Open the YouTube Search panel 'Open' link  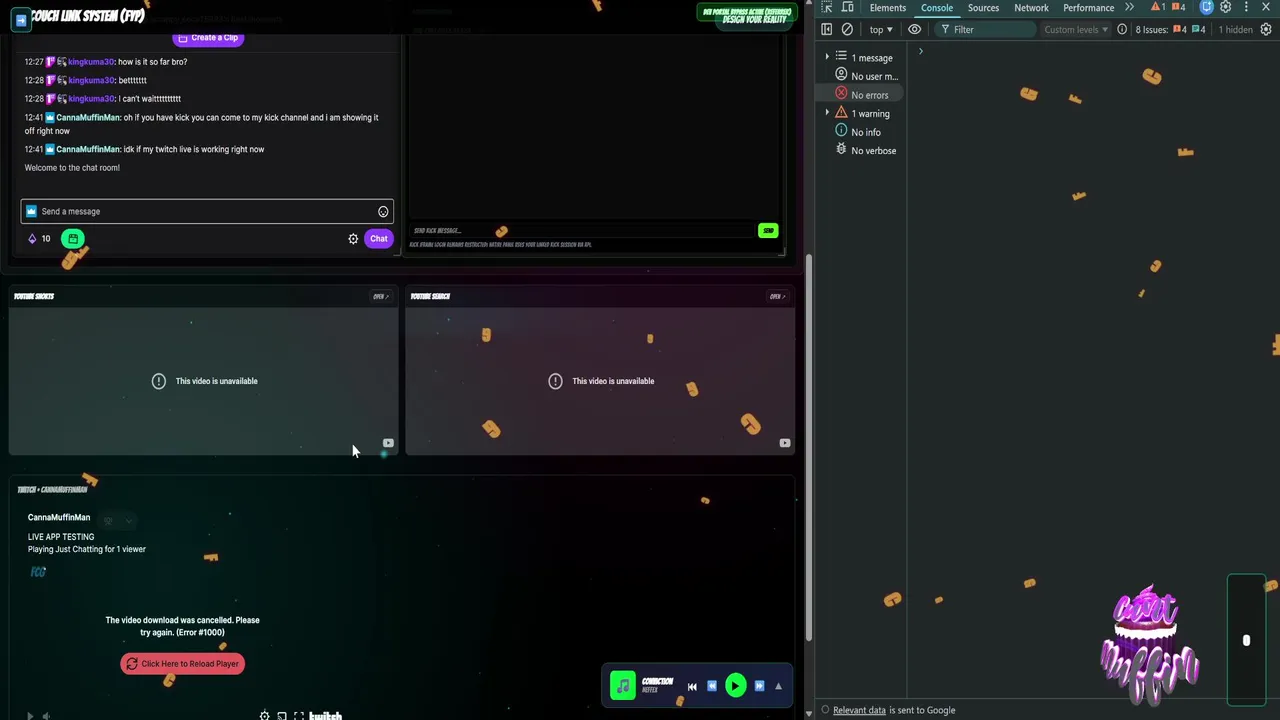click(x=776, y=297)
